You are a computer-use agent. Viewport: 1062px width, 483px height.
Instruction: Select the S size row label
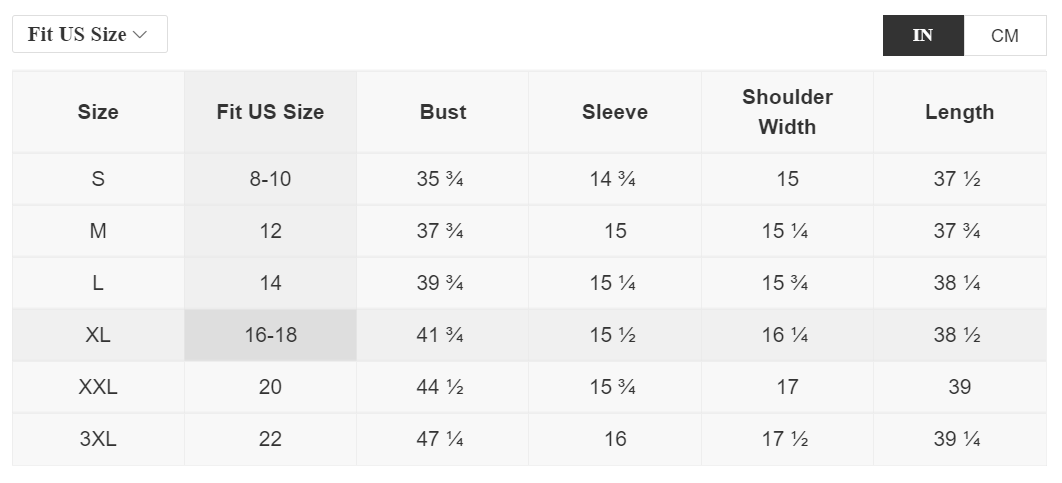[x=98, y=179]
